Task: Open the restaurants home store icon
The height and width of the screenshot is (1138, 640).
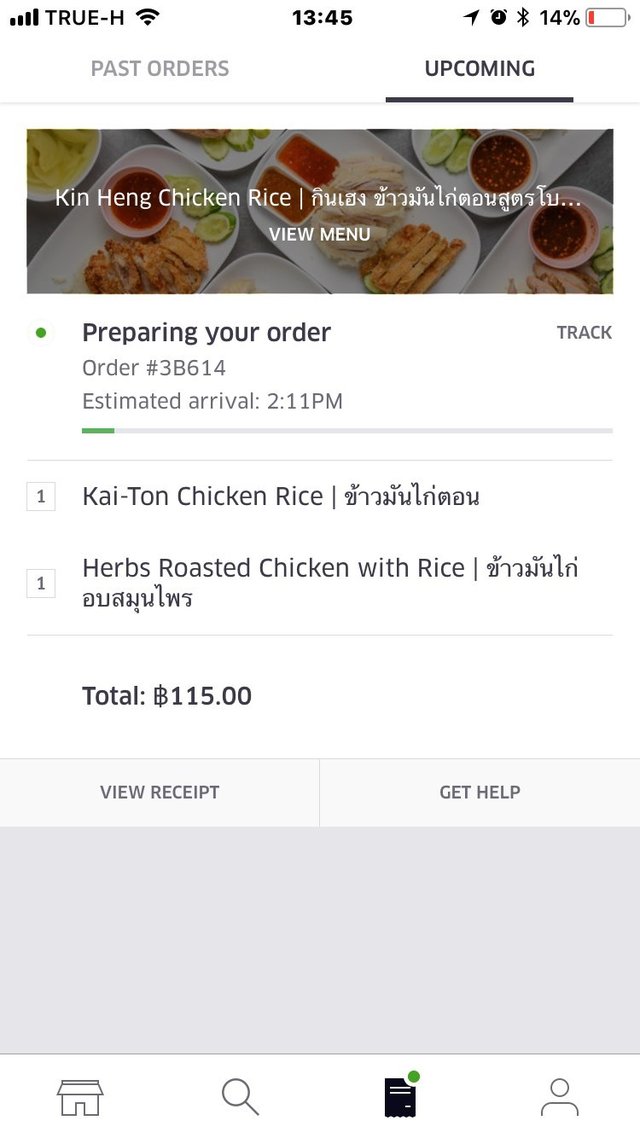Action: (79, 1097)
